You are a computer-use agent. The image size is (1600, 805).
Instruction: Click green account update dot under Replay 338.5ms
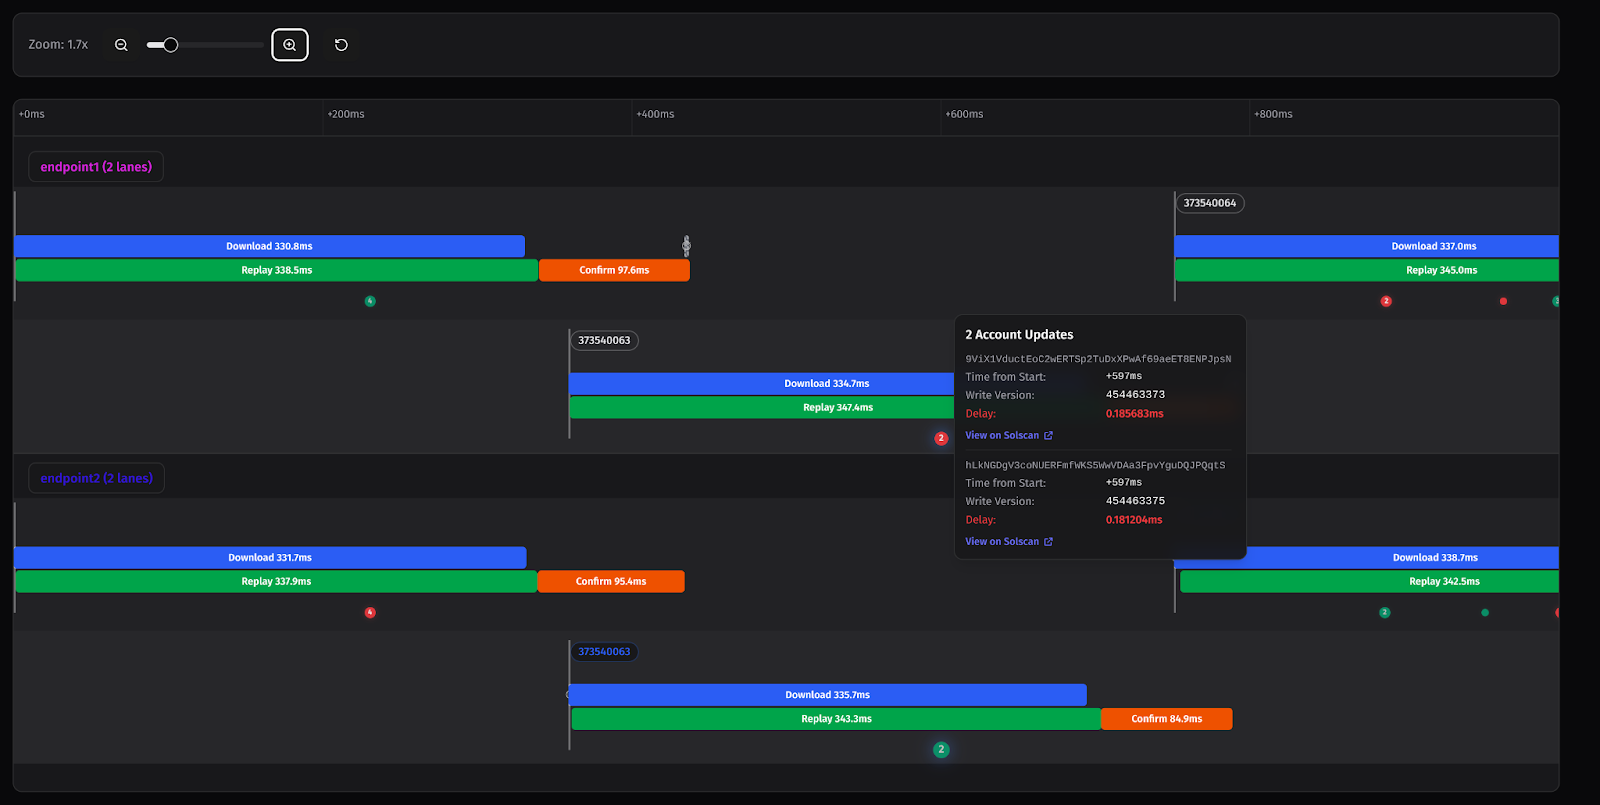(x=370, y=301)
